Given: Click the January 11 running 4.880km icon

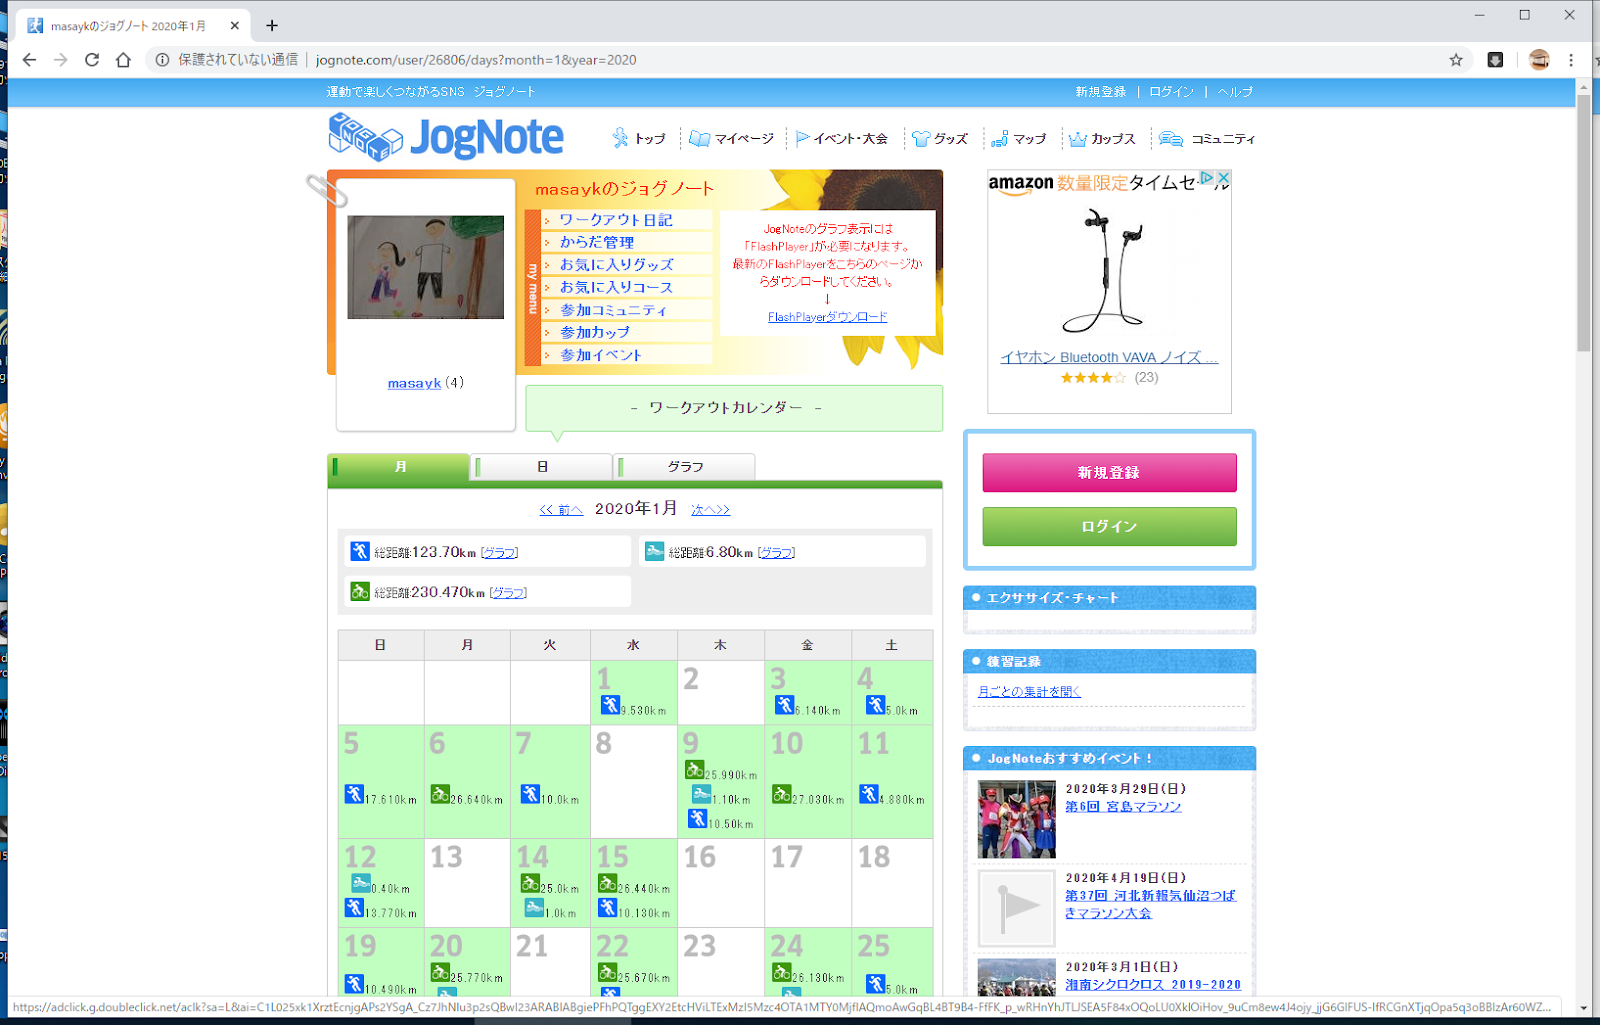Looking at the screenshot, I should point(869,794).
